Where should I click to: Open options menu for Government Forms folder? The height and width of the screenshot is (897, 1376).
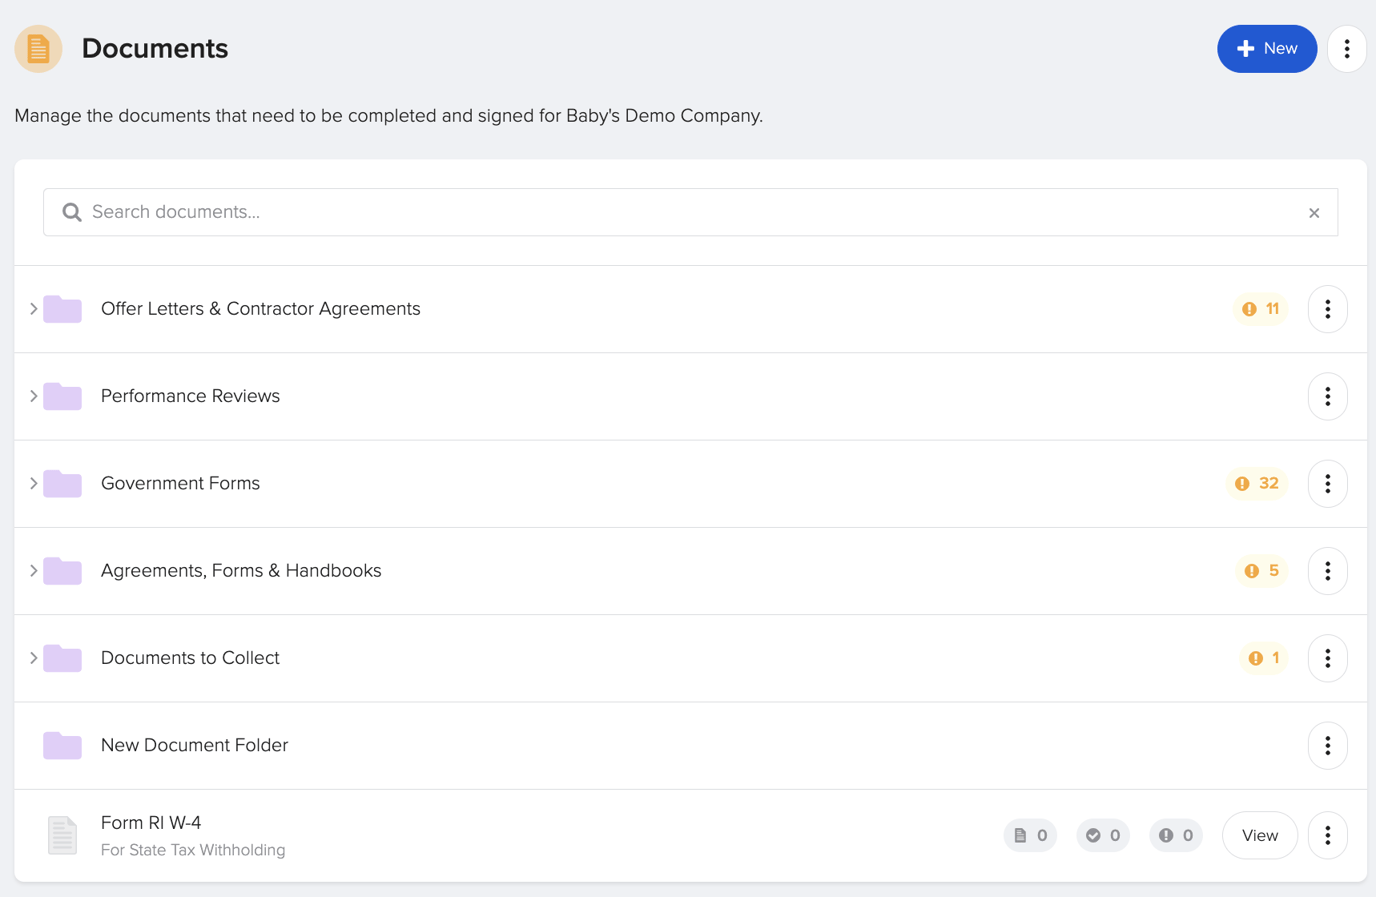pos(1327,484)
